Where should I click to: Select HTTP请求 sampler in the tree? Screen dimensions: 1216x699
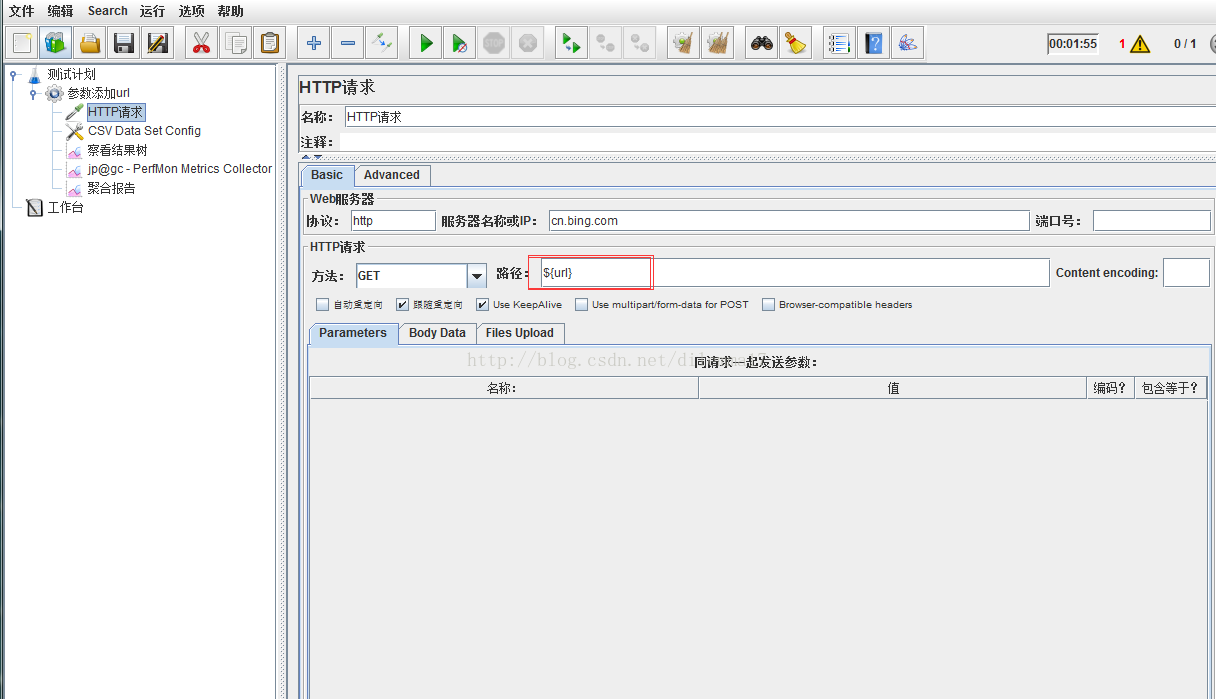click(115, 112)
